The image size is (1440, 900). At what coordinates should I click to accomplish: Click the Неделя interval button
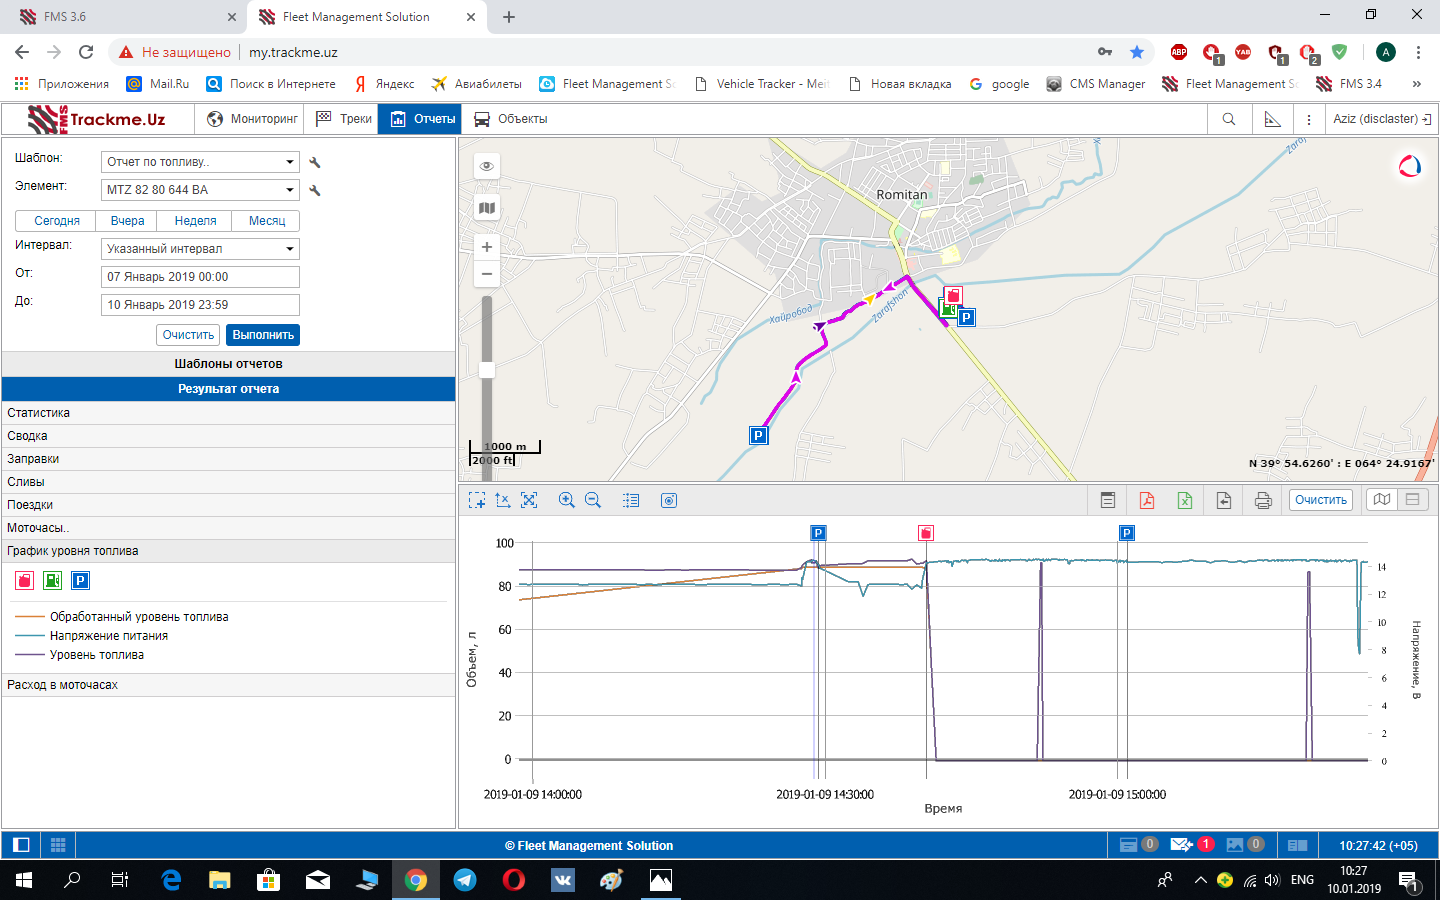(195, 221)
